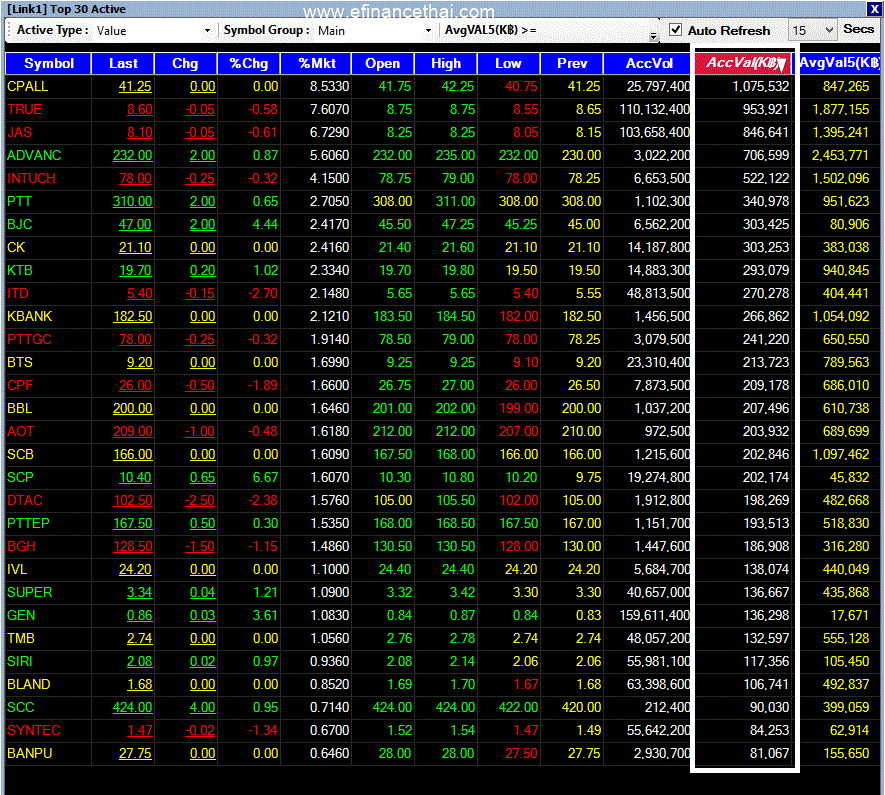
Task: Select the CPALL symbol
Action: point(28,86)
